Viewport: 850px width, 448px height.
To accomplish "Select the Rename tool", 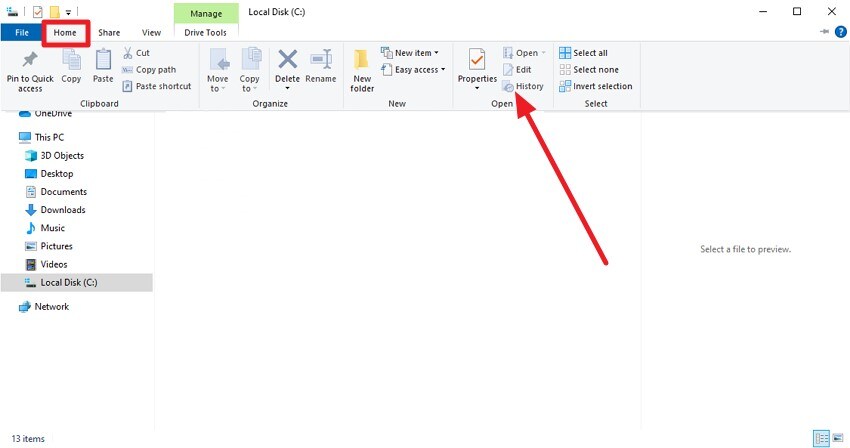I will [x=321, y=66].
